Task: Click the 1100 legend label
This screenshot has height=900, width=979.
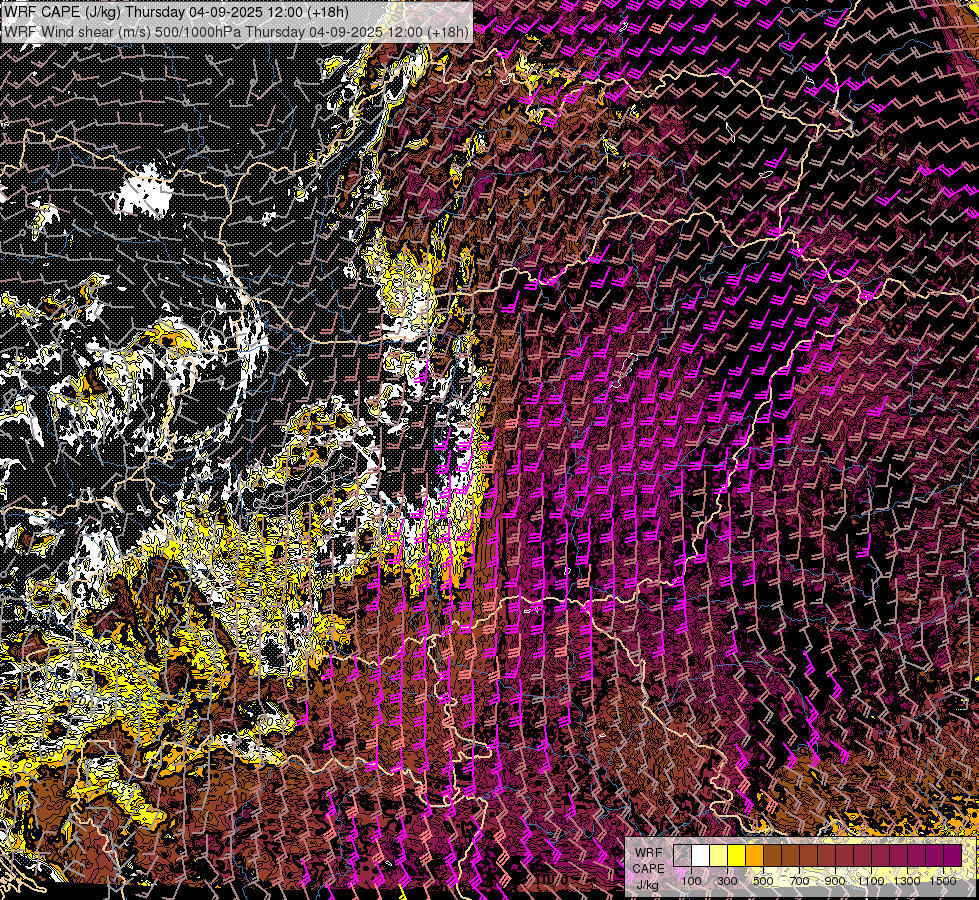Action: [x=870, y=881]
